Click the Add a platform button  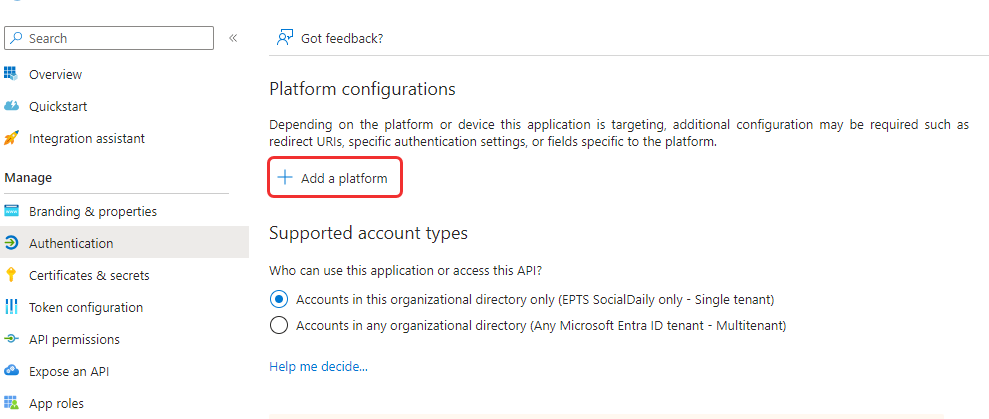(334, 178)
